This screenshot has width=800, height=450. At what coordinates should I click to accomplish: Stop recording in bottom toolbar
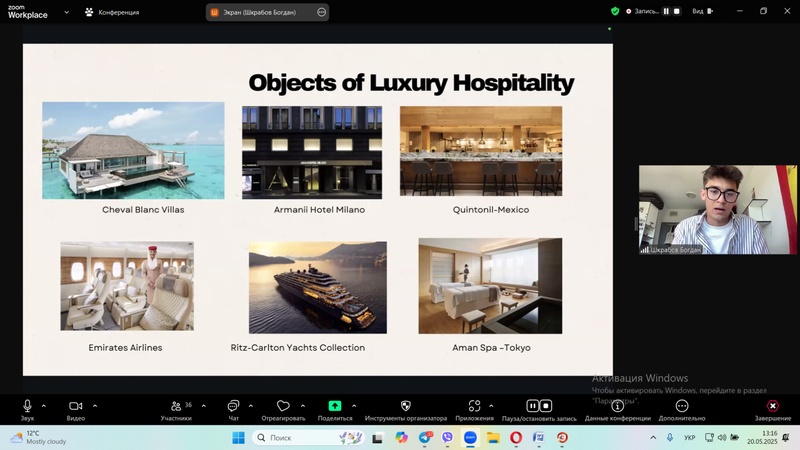coord(546,406)
